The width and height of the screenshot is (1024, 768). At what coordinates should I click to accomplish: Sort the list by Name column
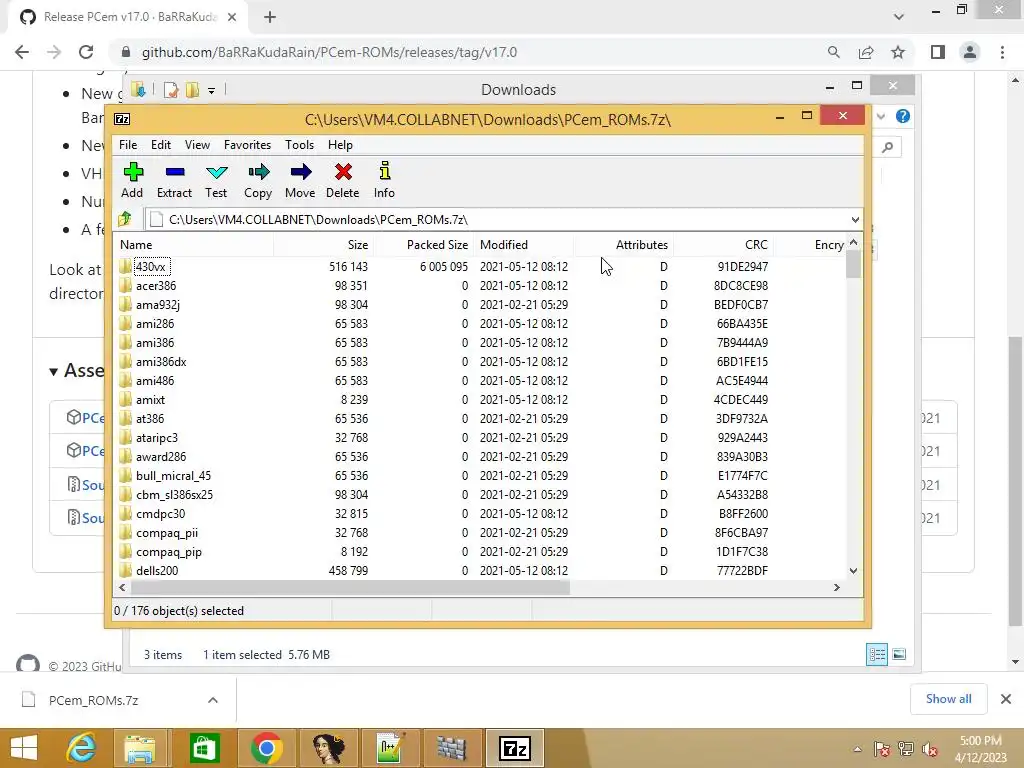coord(194,245)
